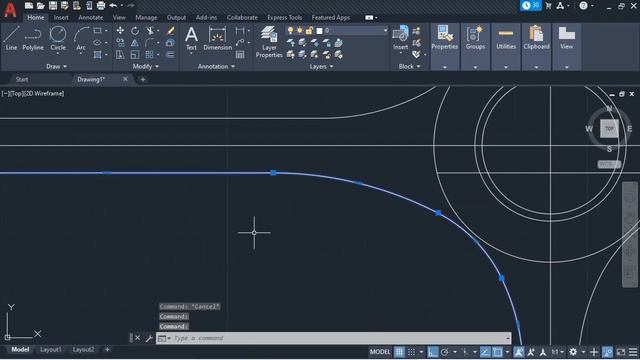Image resolution: width=640 pixels, height=360 pixels.
Task: Choose the Rectangle draw tool
Action: tap(97, 31)
